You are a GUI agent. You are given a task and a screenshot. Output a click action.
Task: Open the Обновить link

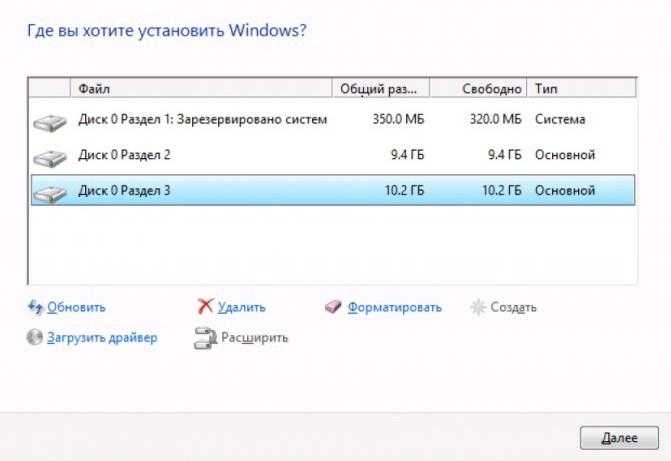pyautogui.click(x=76, y=307)
